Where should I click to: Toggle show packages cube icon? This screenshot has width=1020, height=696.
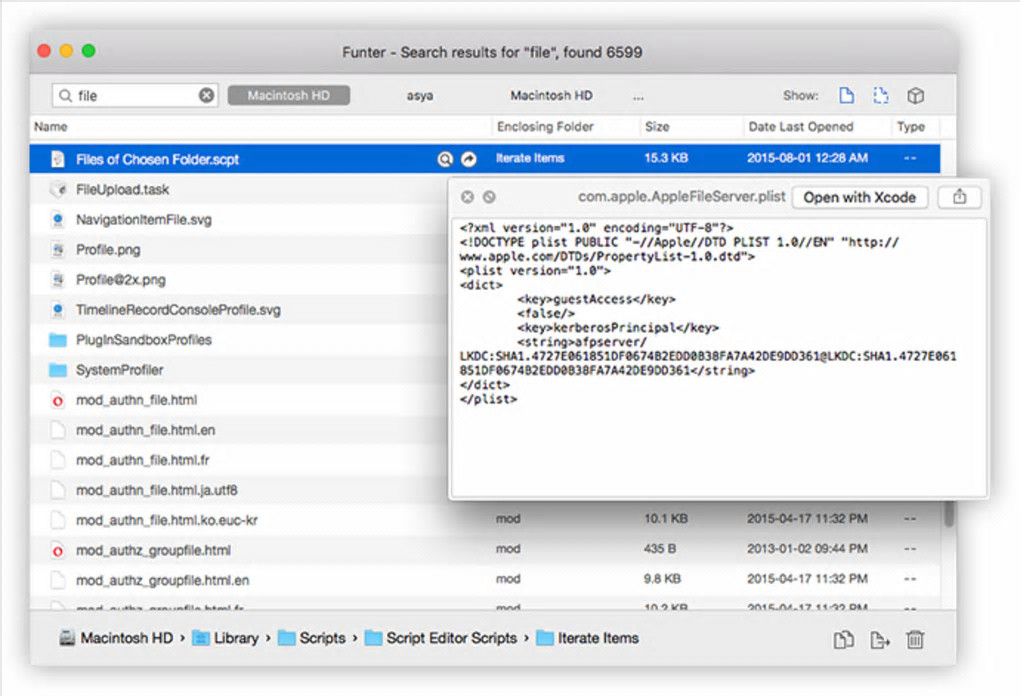(915, 96)
